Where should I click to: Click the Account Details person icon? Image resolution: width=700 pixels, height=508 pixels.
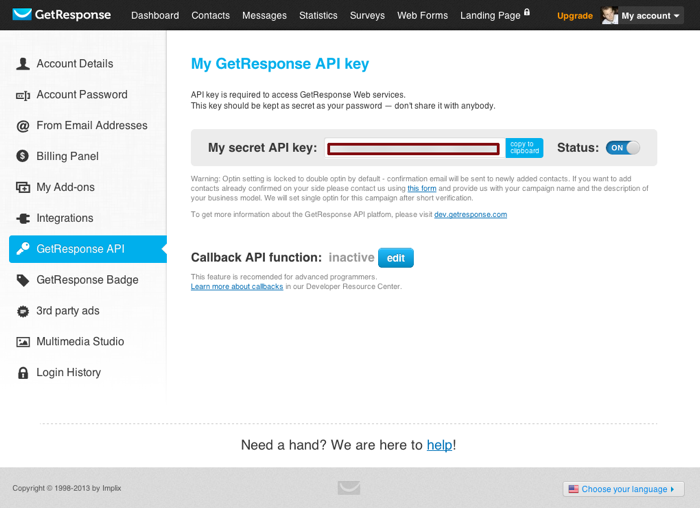23,64
